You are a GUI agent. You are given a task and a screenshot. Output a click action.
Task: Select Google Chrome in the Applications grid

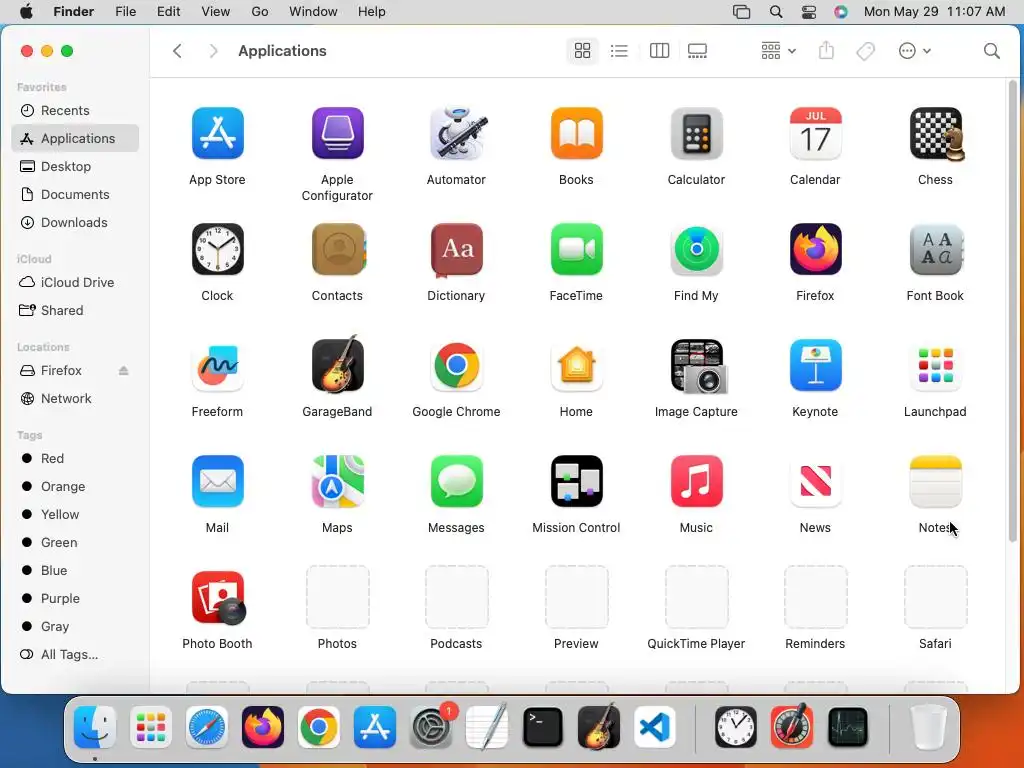click(456, 365)
